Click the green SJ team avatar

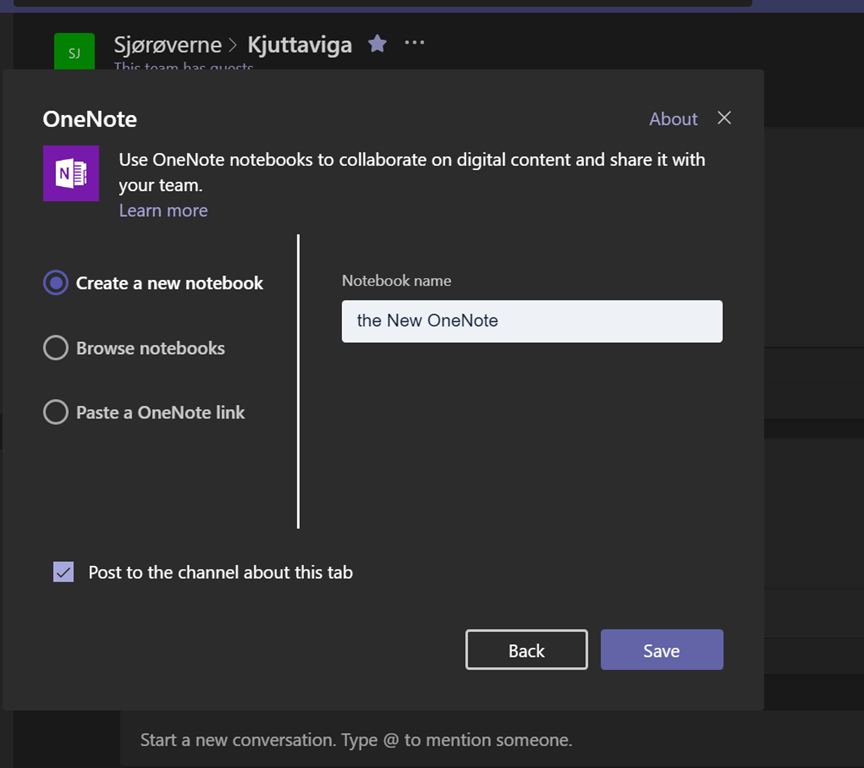click(x=74, y=52)
